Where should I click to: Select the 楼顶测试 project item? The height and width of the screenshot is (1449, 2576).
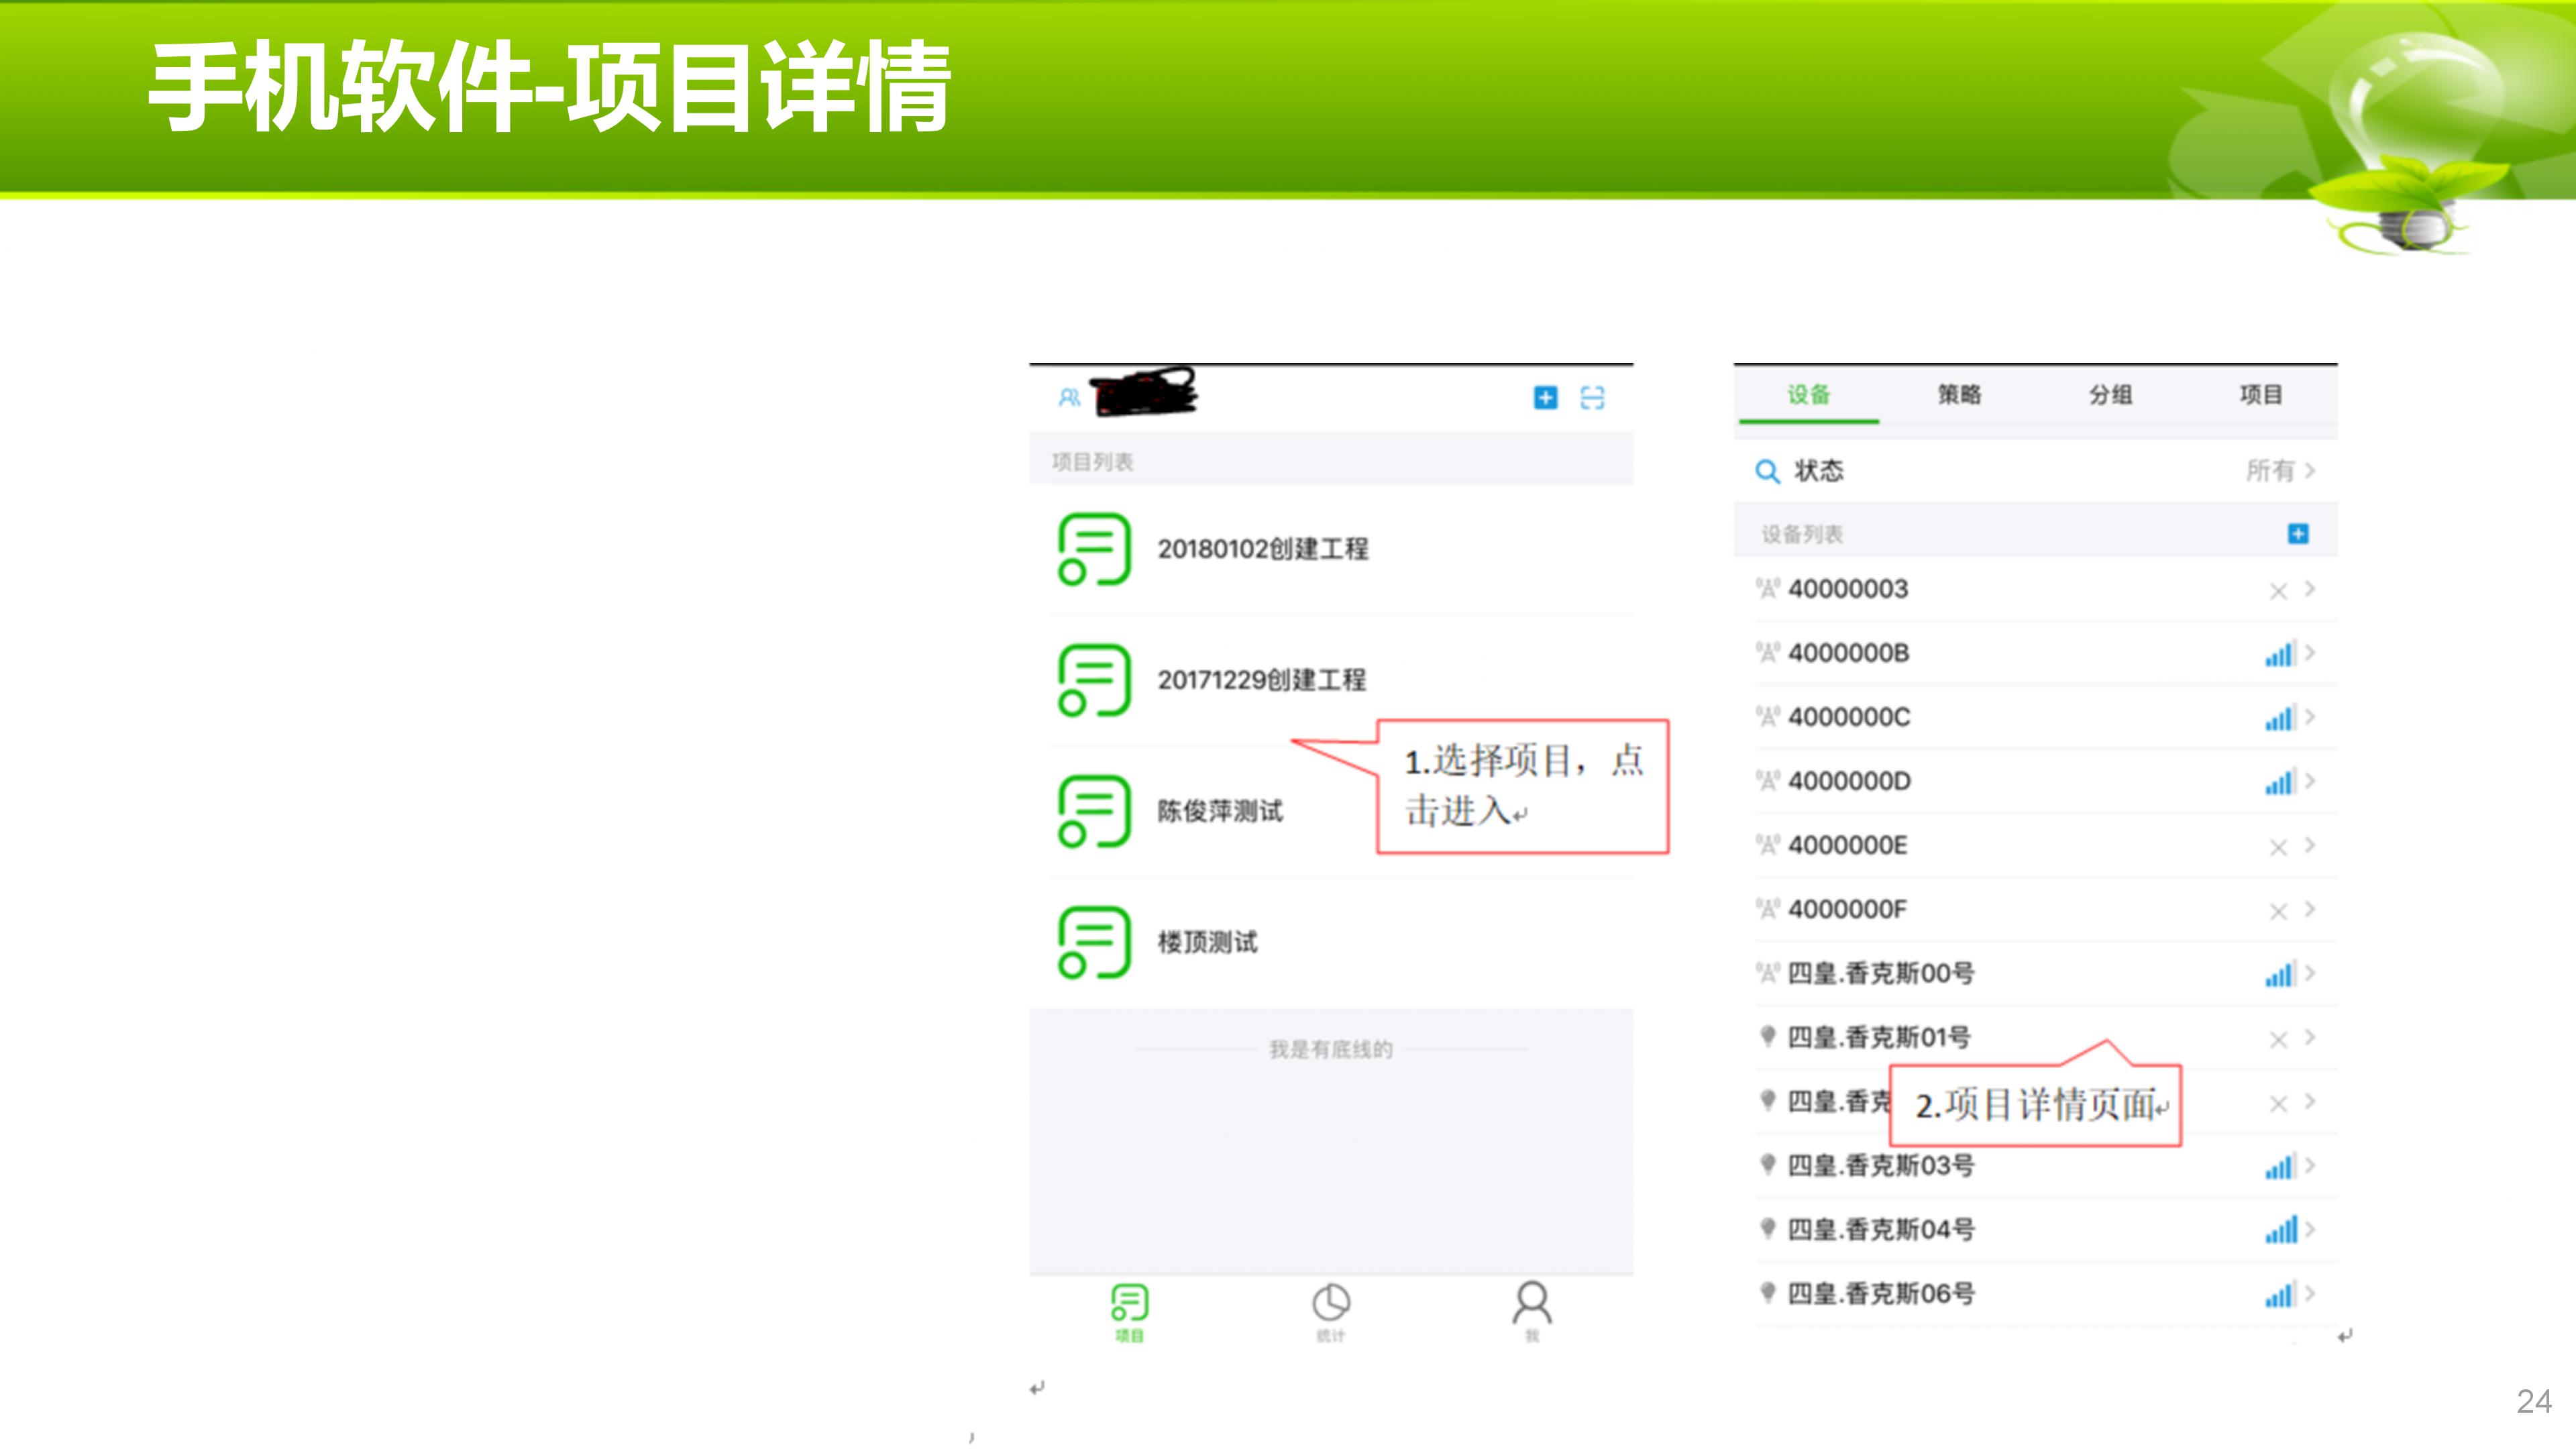pos(1207,942)
